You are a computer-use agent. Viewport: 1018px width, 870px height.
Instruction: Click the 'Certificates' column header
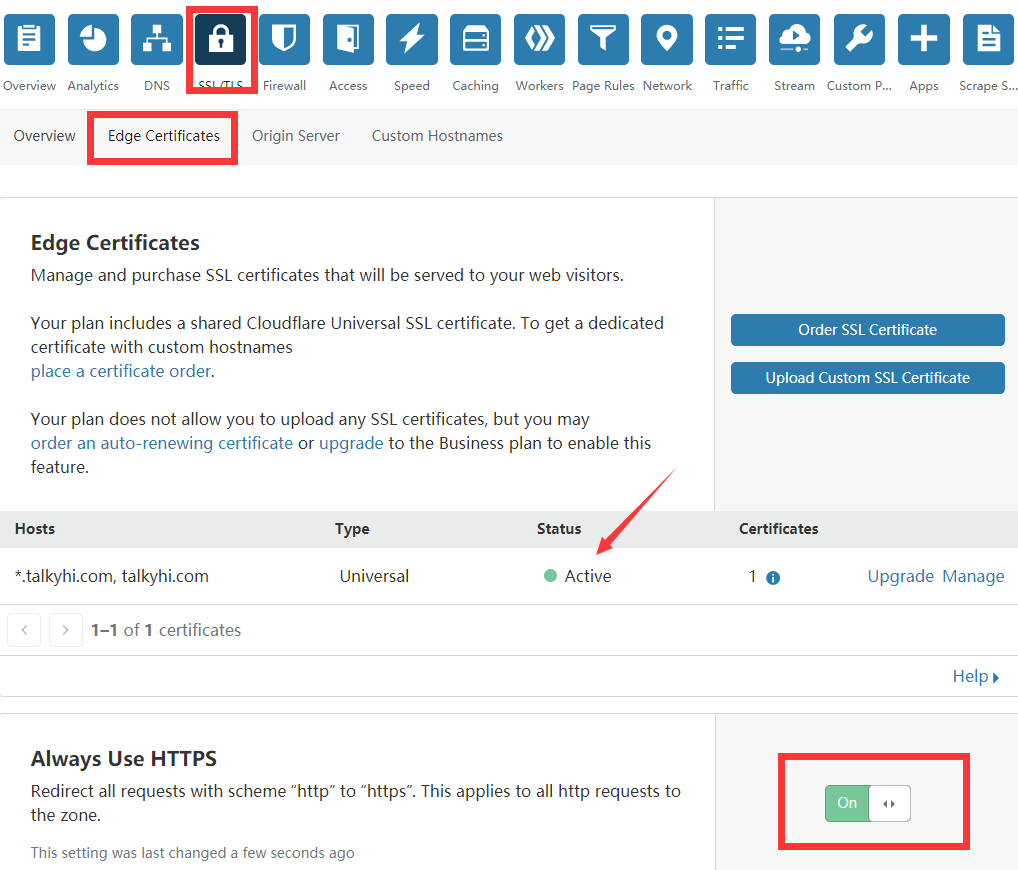(778, 529)
